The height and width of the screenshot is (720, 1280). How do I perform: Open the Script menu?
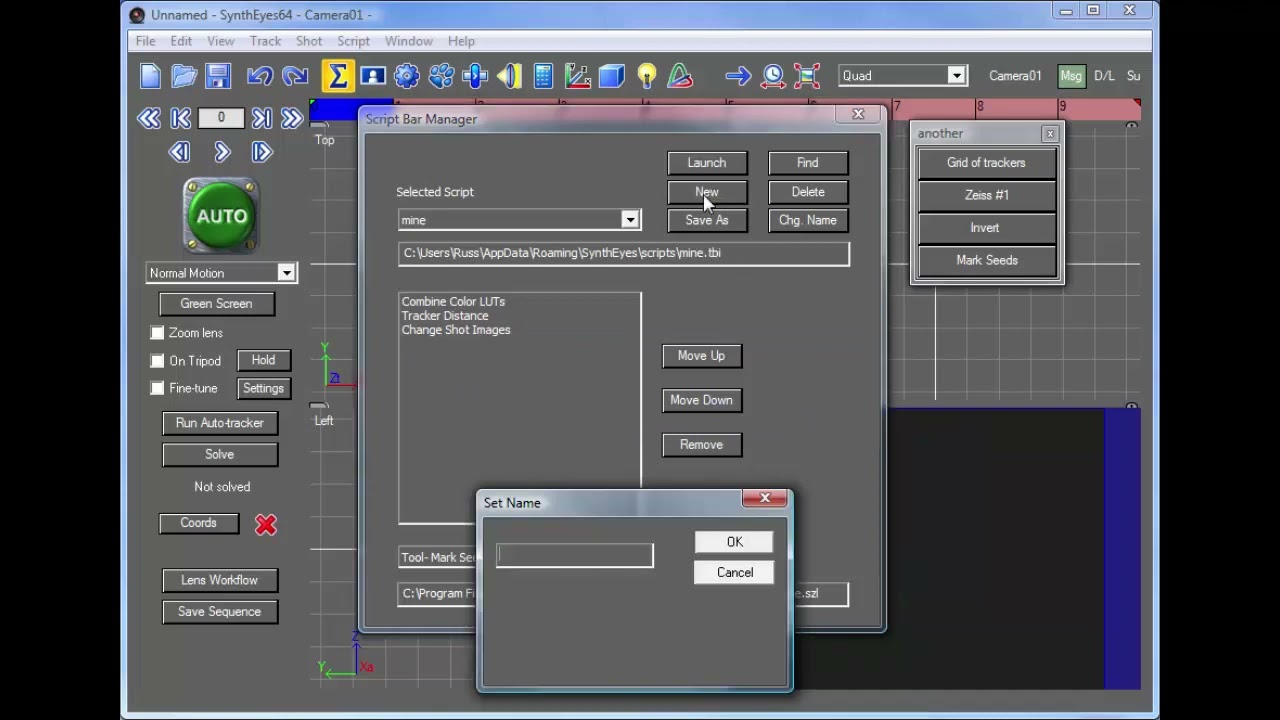click(353, 41)
